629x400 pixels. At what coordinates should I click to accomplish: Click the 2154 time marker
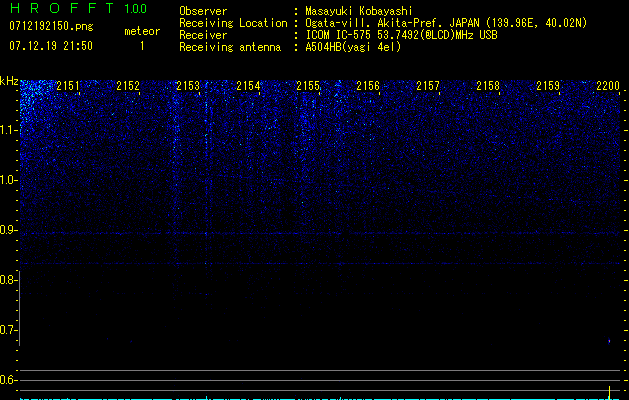tap(248, 86)
